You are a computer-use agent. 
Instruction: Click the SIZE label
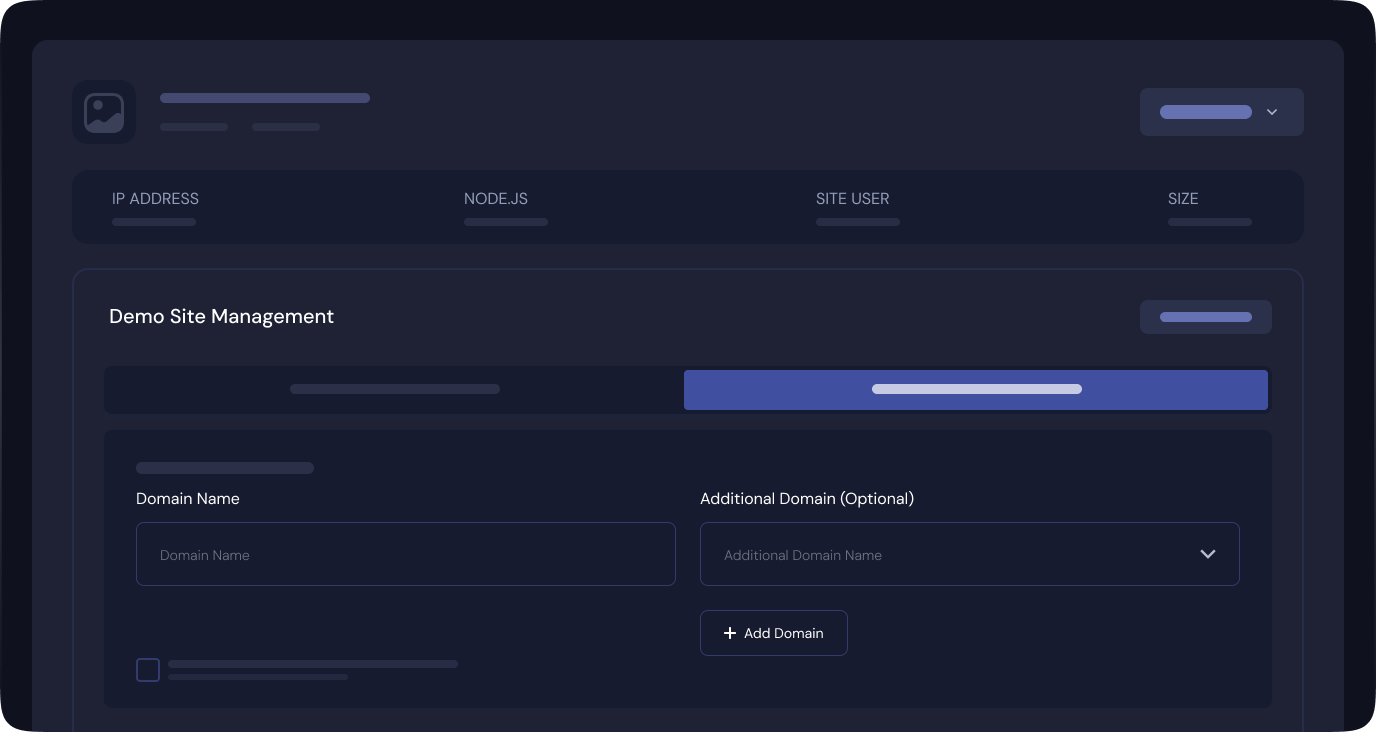click(1182, 199)
